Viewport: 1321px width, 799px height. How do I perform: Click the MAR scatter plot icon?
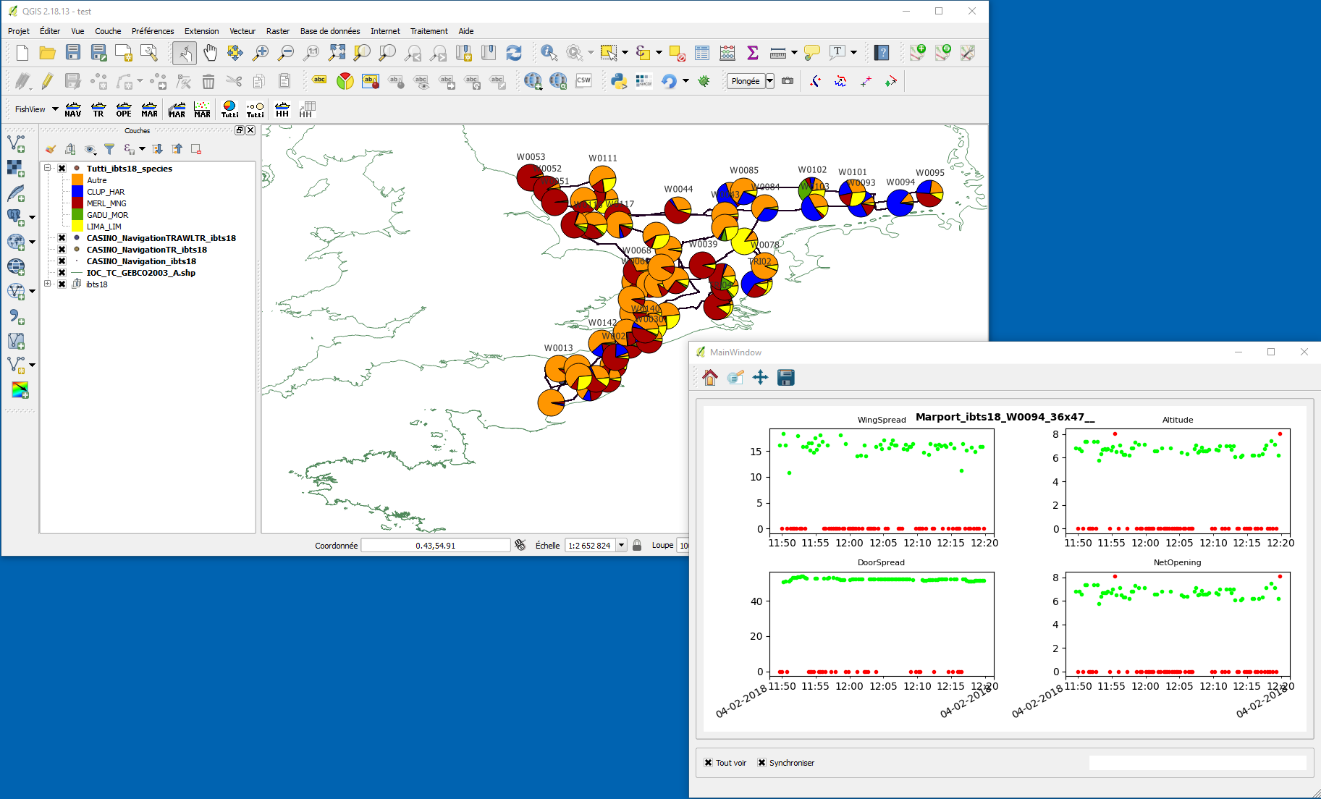(203, 109)
